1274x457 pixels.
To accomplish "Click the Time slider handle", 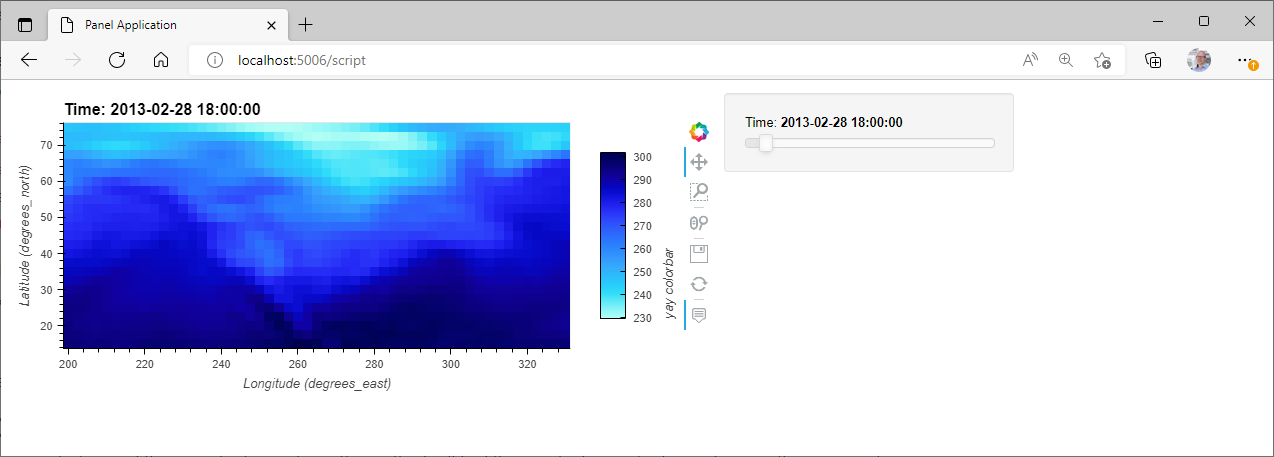I will pos(766,143).
